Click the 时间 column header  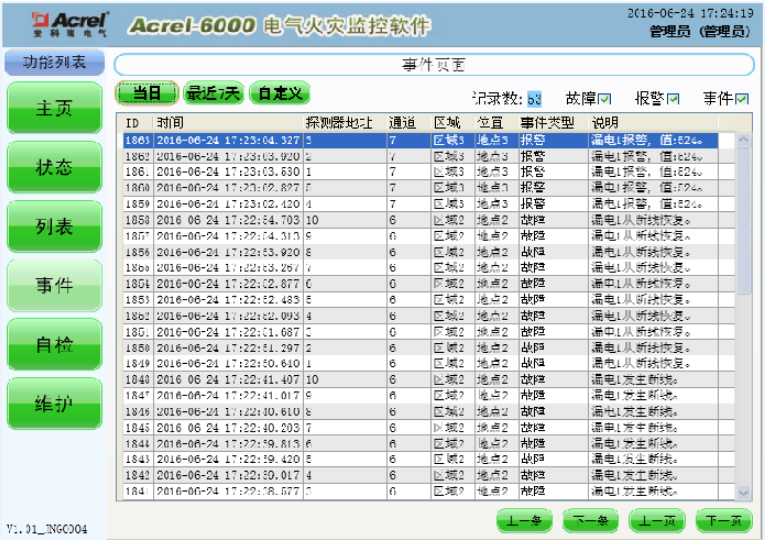coord(228,122)
